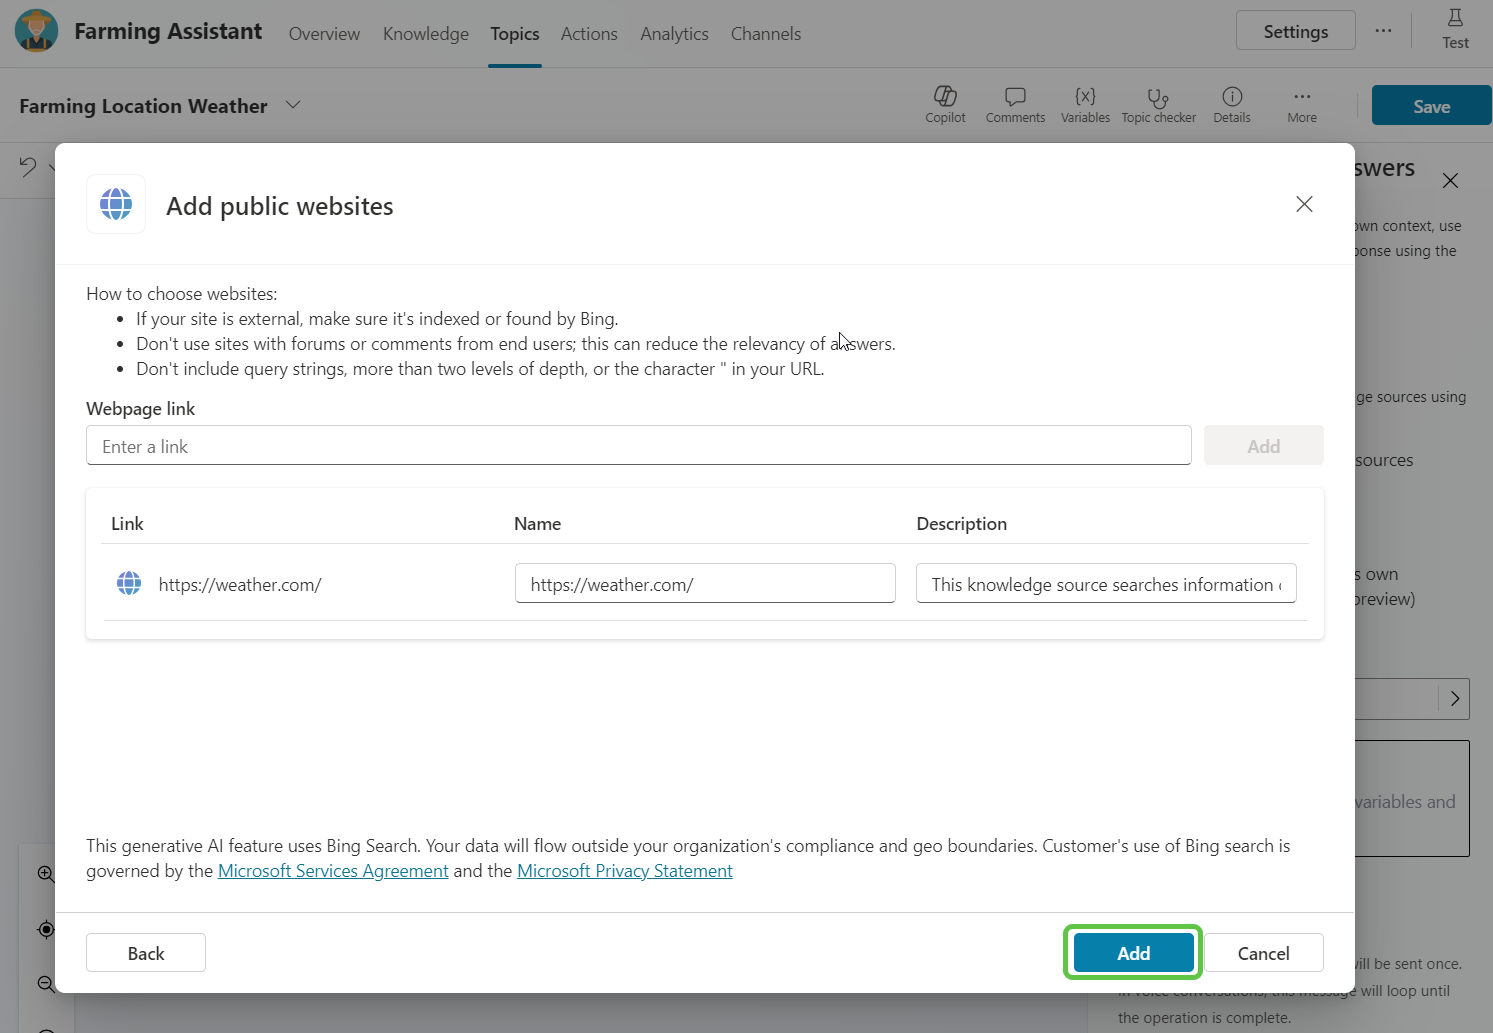Click the undo arrow icon
This screenshot has height=1033, width=1493.
point(28,167)
